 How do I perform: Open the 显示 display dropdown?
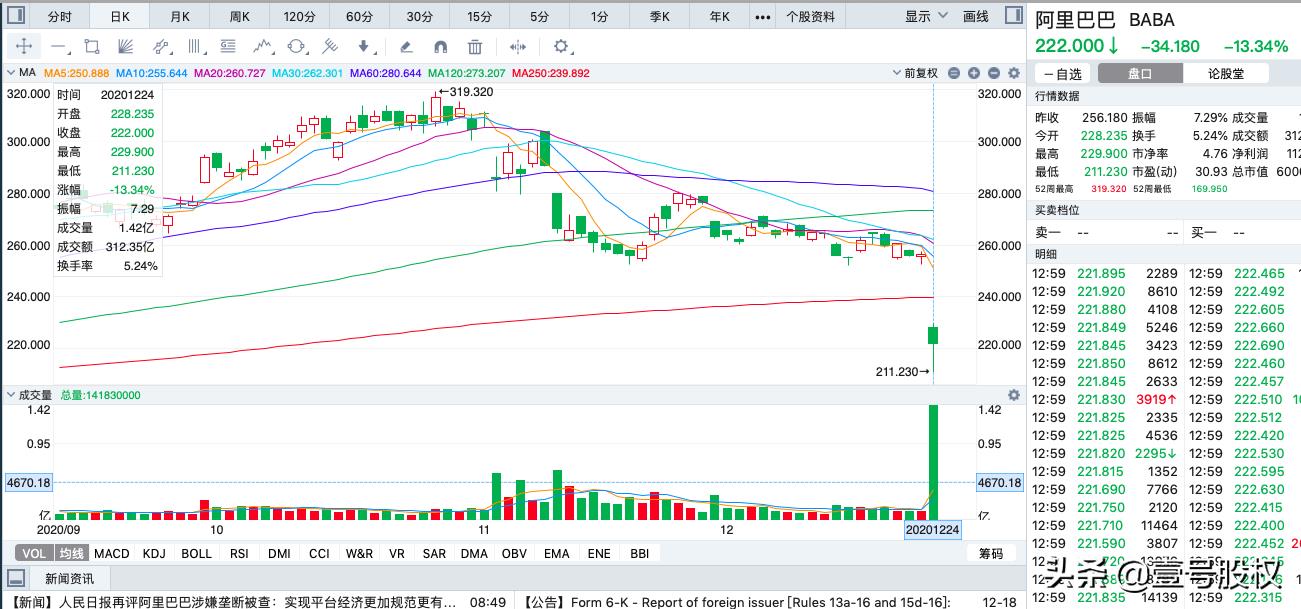click(x=925, y=16)
